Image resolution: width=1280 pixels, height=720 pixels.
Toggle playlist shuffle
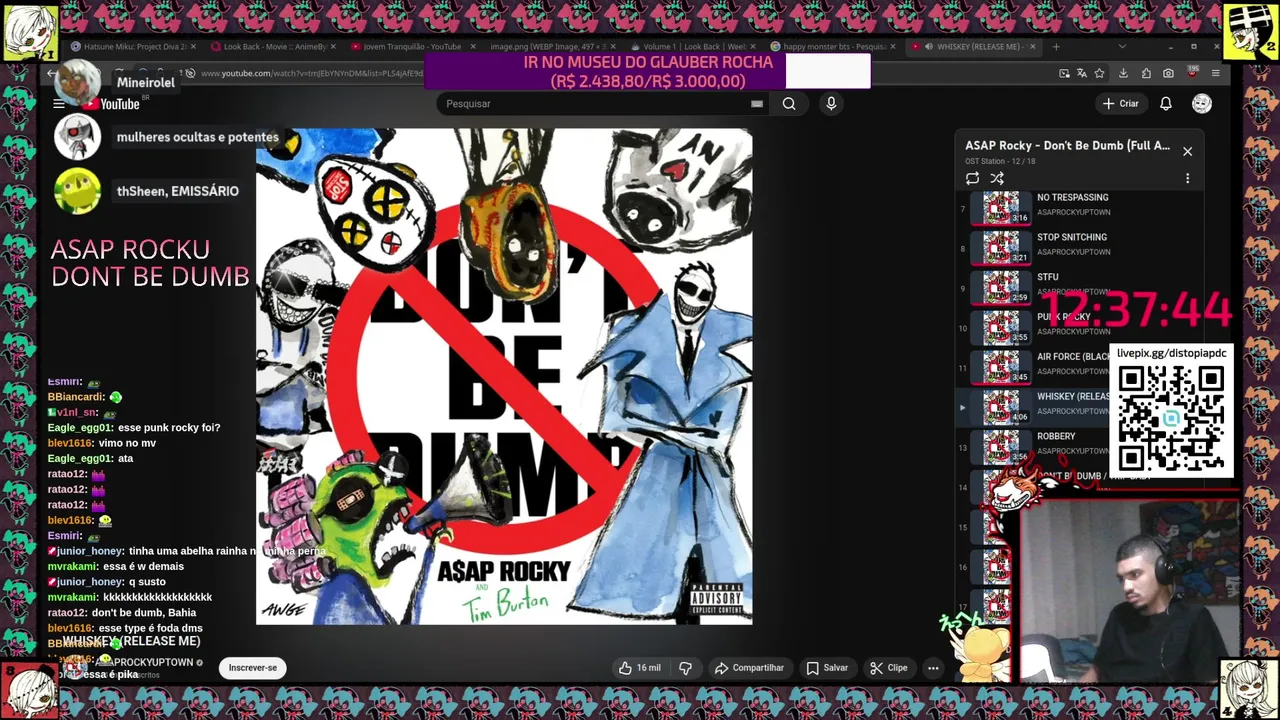coord(997,178)
